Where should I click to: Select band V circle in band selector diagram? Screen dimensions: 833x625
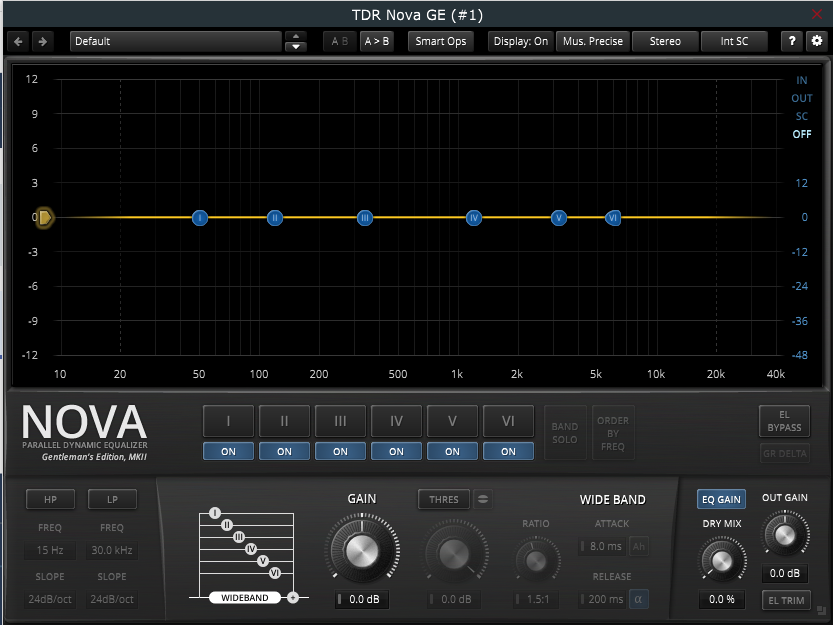[x=263, y=561]
